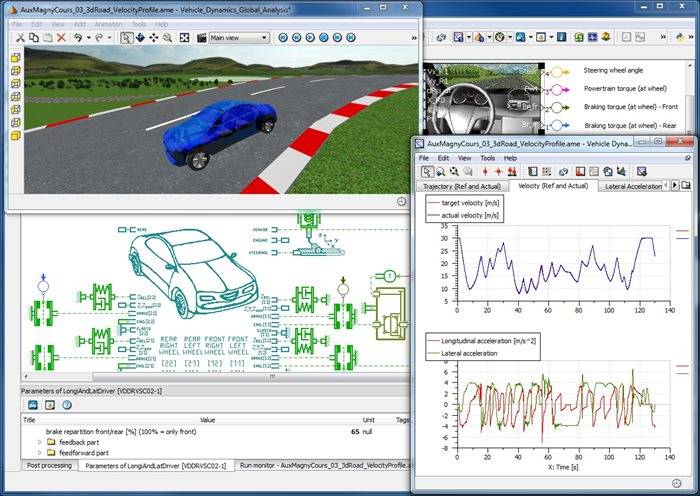Open the Post processing tab

click(47, 466)
